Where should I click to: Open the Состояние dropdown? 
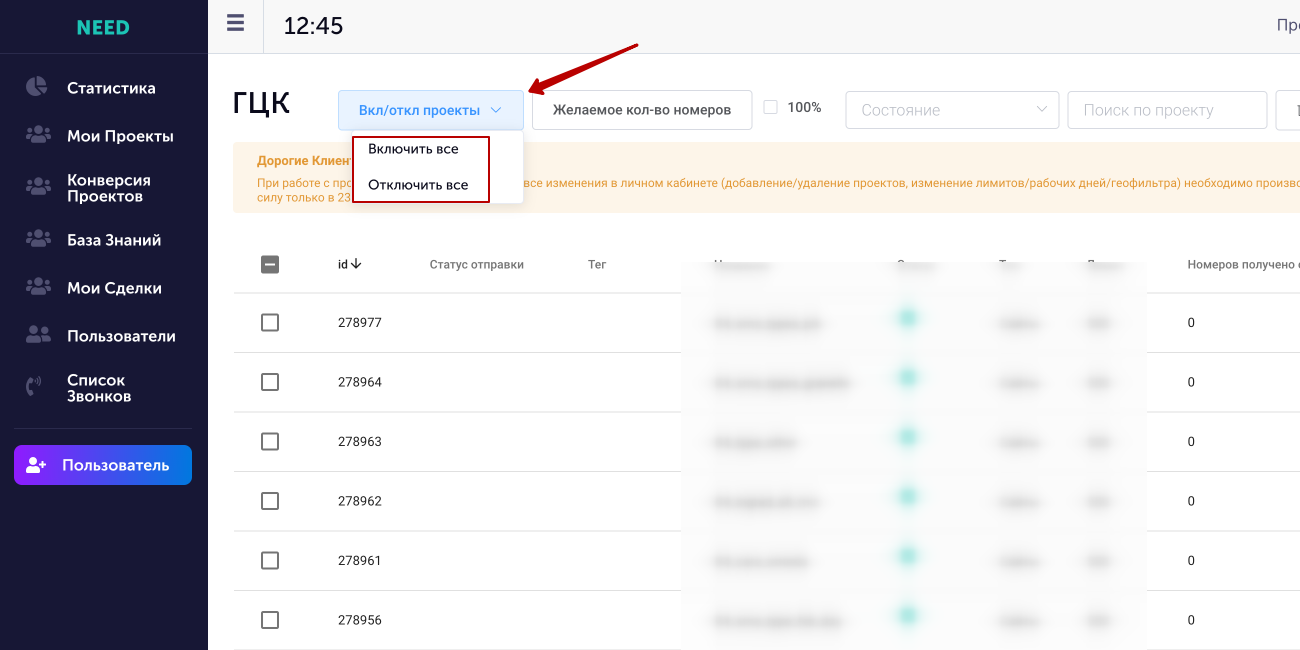952,110
